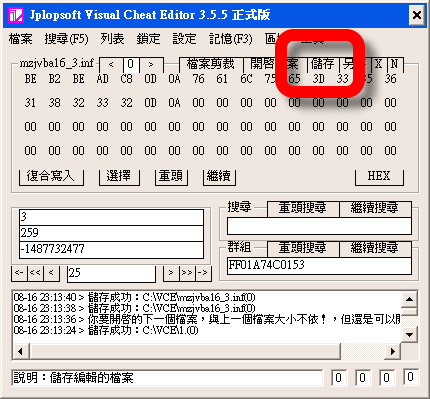The width and height of the screenshot is (430, 399).
Task: Click 重頭搜尋 in the 搜尋 group
Action: [x=303, y=209]
